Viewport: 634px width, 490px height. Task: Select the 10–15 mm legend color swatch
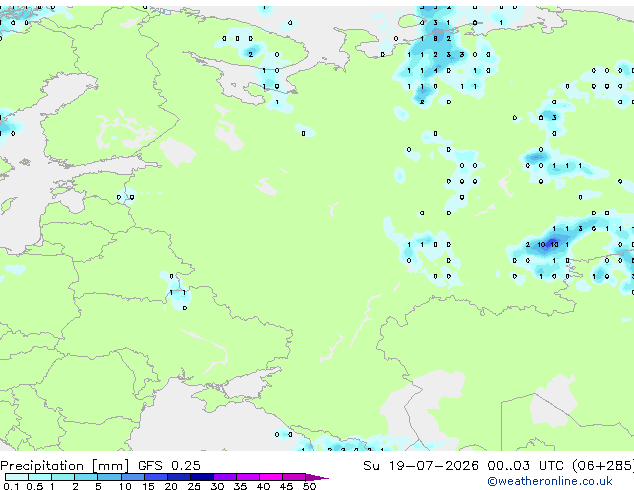(133, 477)
